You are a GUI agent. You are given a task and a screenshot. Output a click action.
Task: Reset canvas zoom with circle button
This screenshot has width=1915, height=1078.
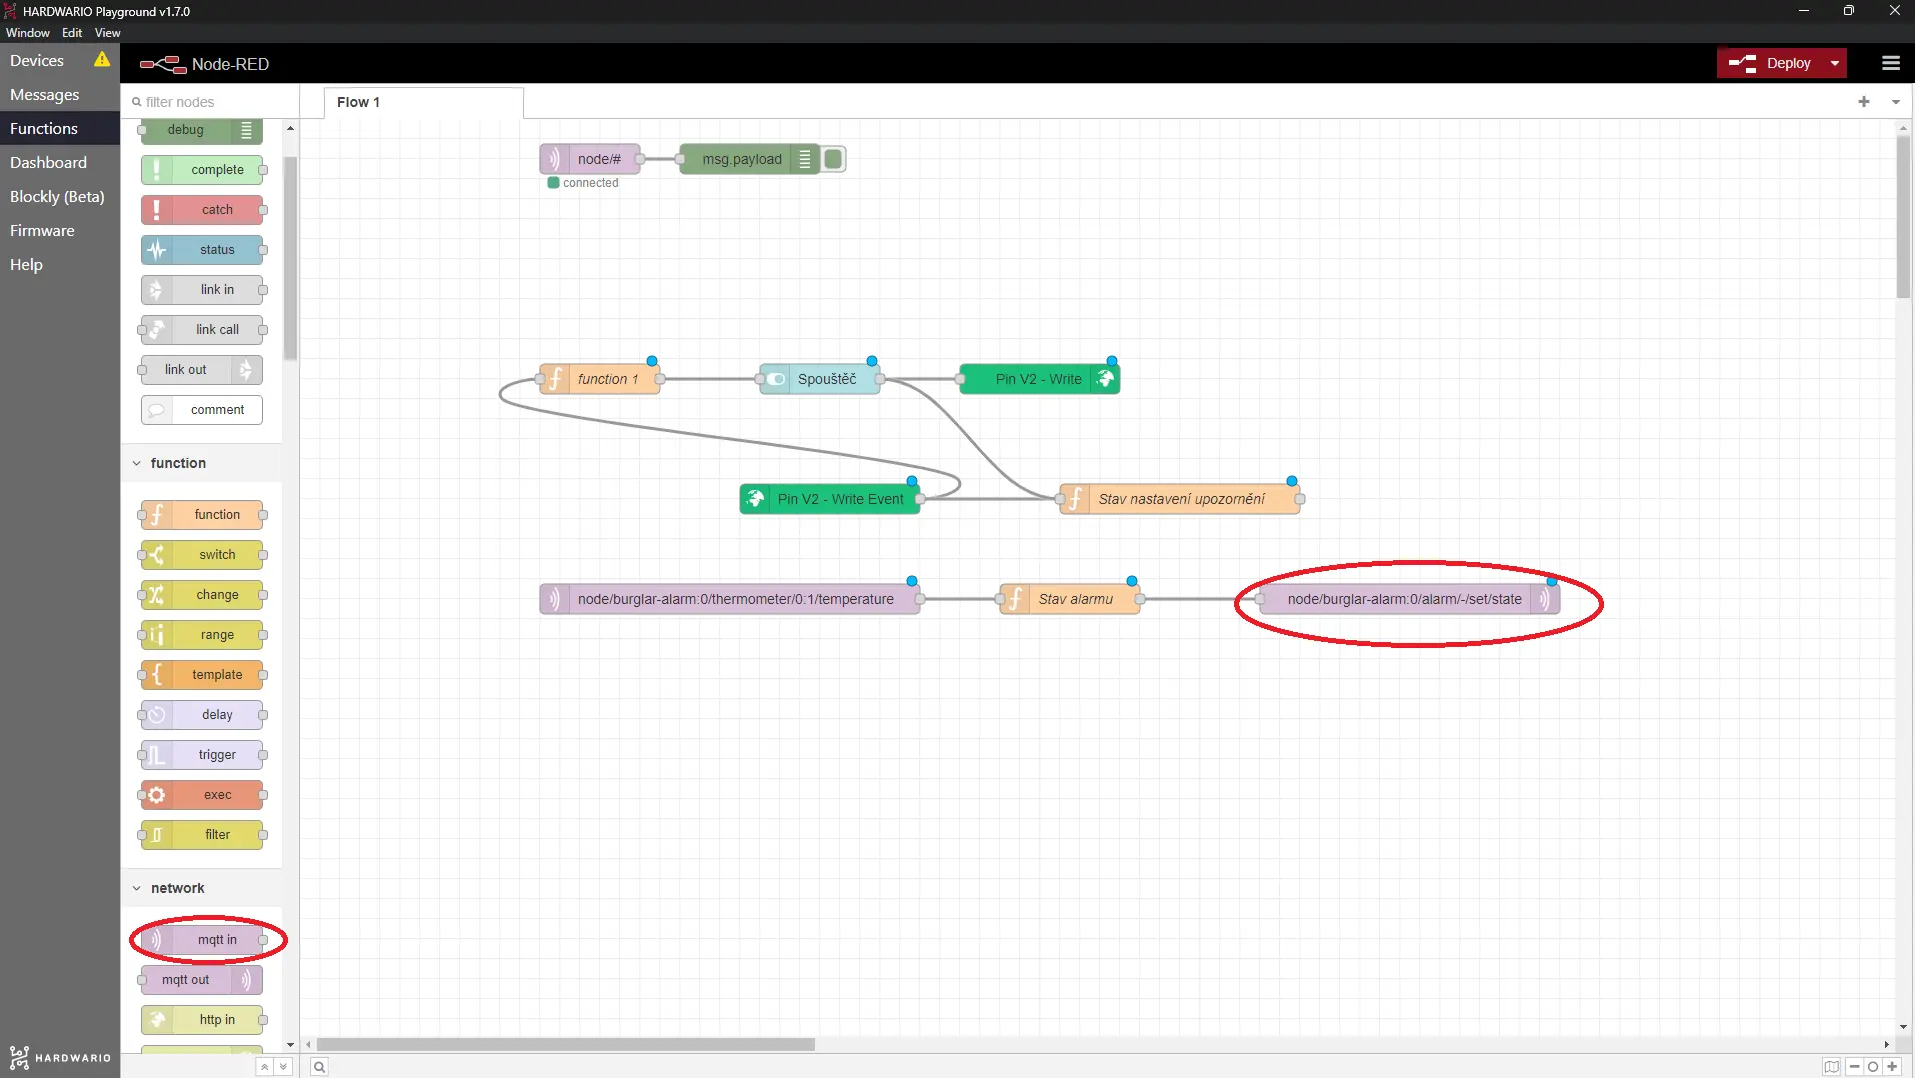(1873, 1067)
